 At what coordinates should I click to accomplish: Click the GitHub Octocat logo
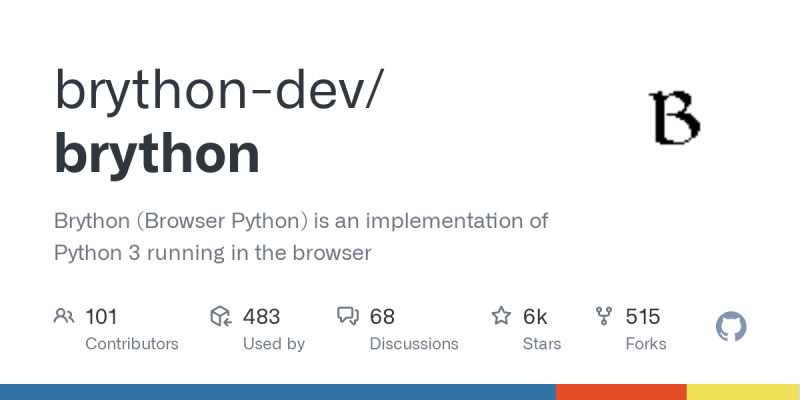[732, 327]
